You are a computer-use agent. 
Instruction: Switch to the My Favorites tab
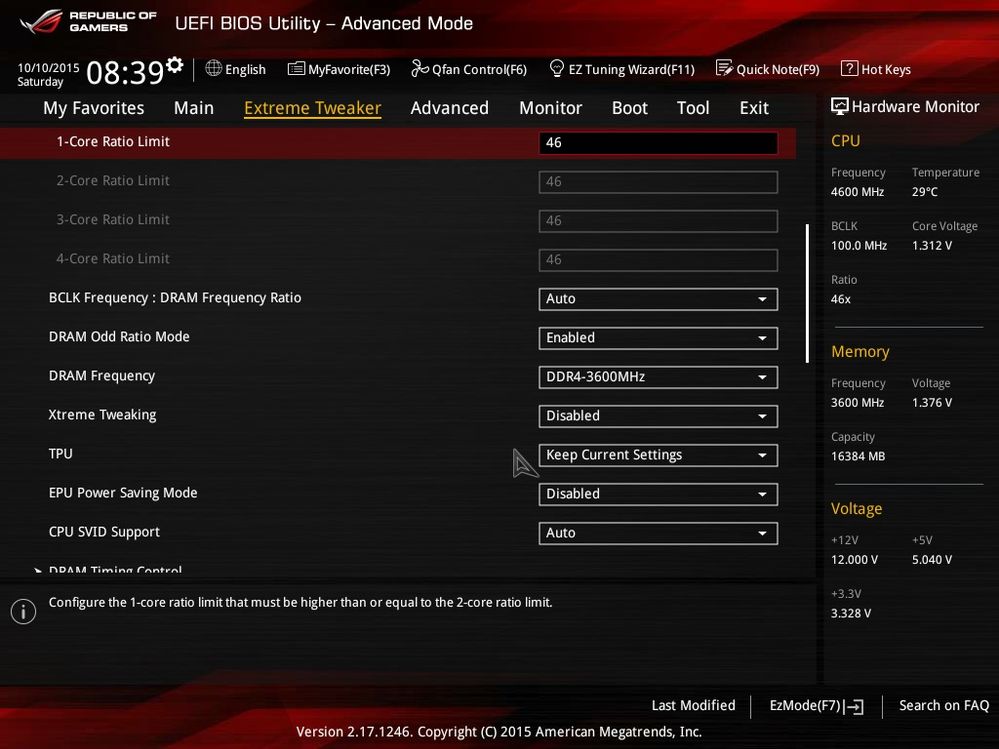pyautogui.click(x=94, y=108)
